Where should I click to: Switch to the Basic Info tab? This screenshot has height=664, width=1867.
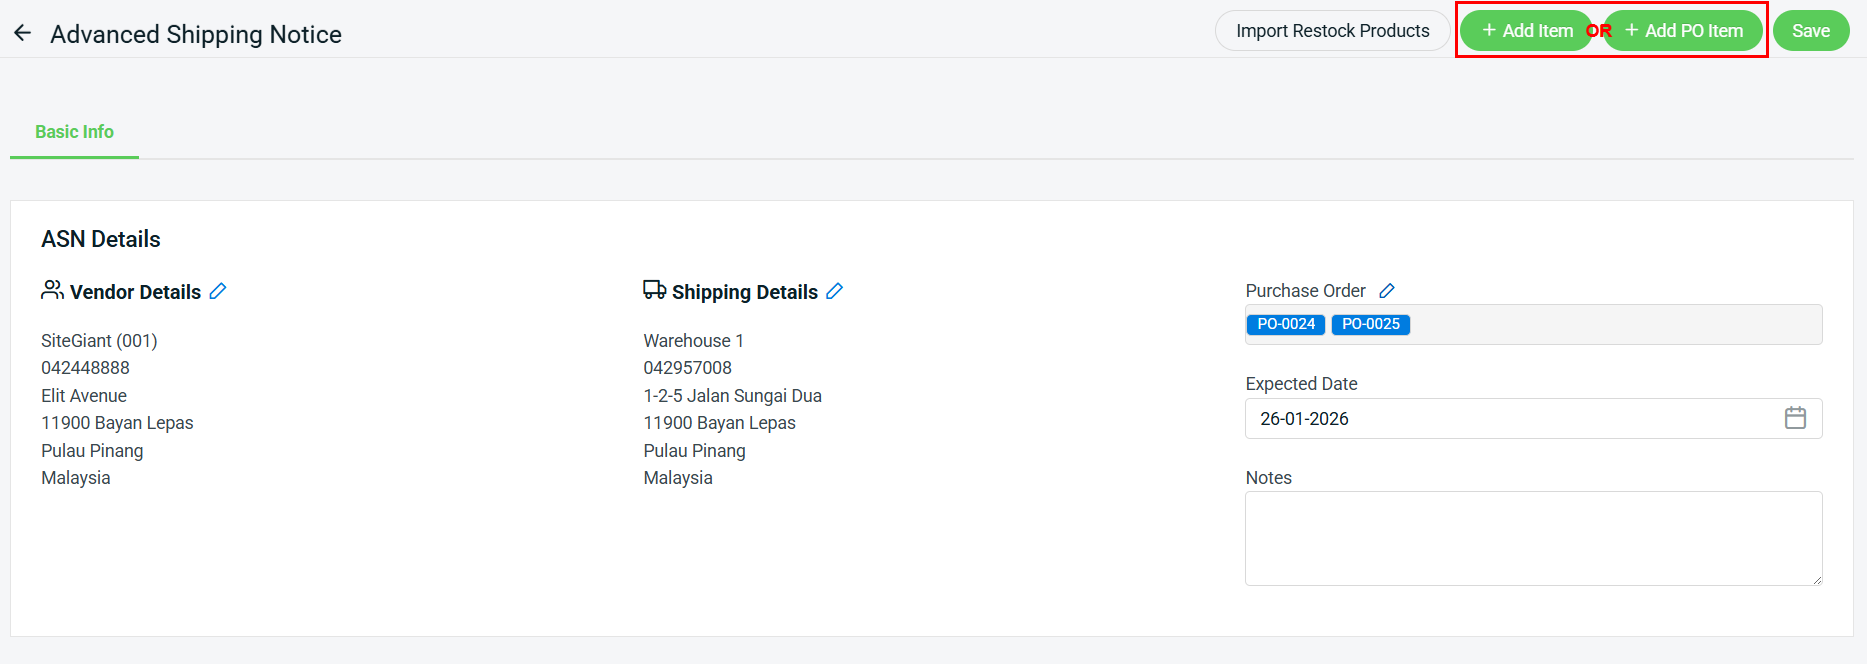coord(74,132)
